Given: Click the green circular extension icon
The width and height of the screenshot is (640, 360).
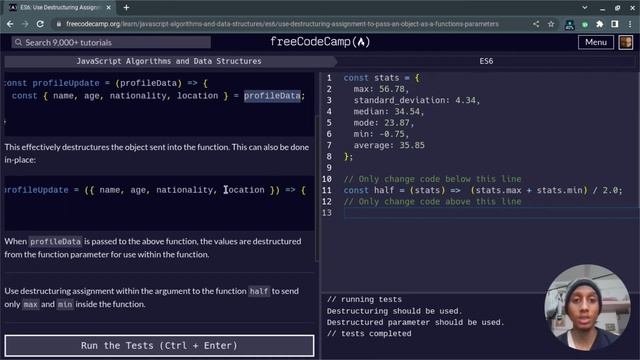Looking at the screenshot, I should click(x=585, y=24).
